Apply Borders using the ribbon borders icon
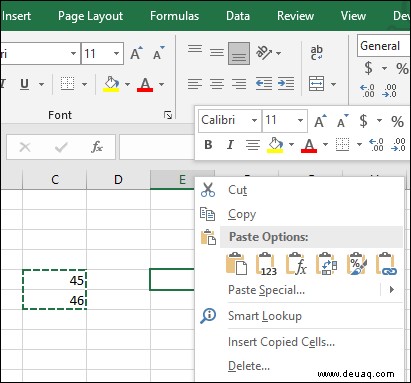Image resolution: width=411 pixels, height=383 pixels. coord(67,84)
